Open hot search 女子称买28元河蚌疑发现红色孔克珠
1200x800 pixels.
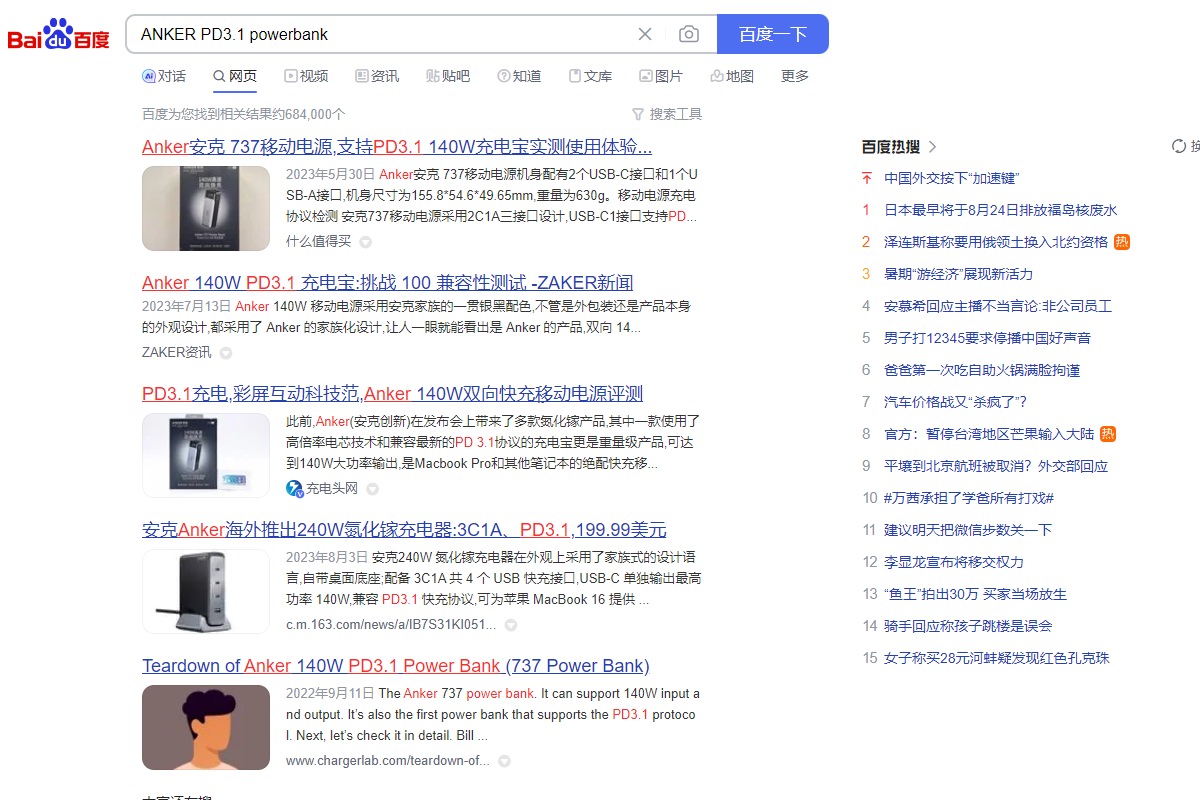(997, 658)
